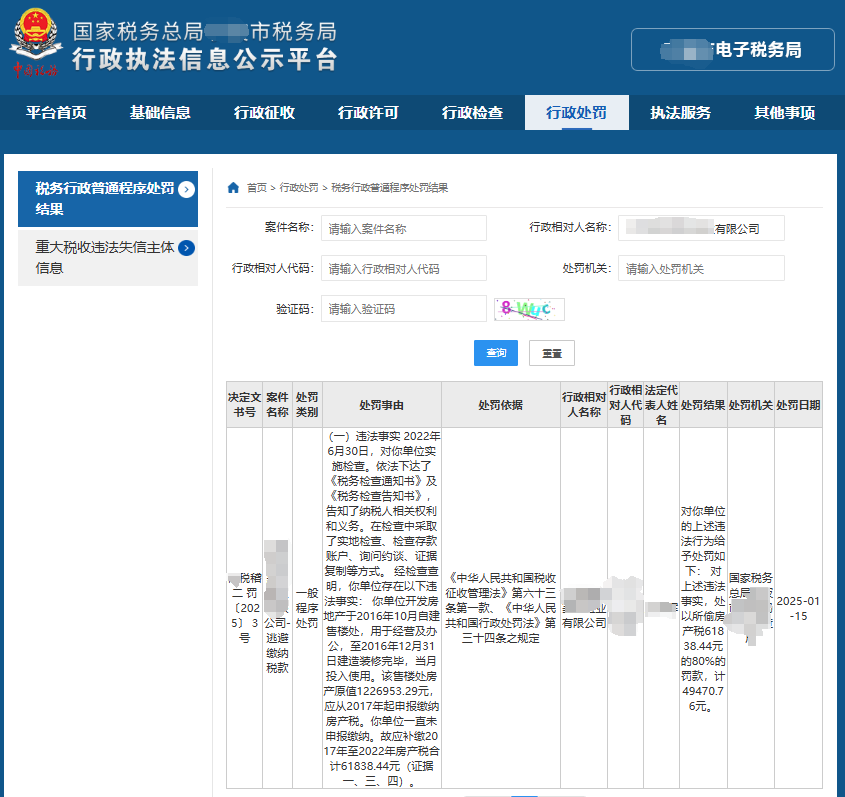The width and height of the screenshot is (845, 797).
Task: Click the arrow icon beside 重大税收违法失信主体信息
Action: [x=186, y=248]
